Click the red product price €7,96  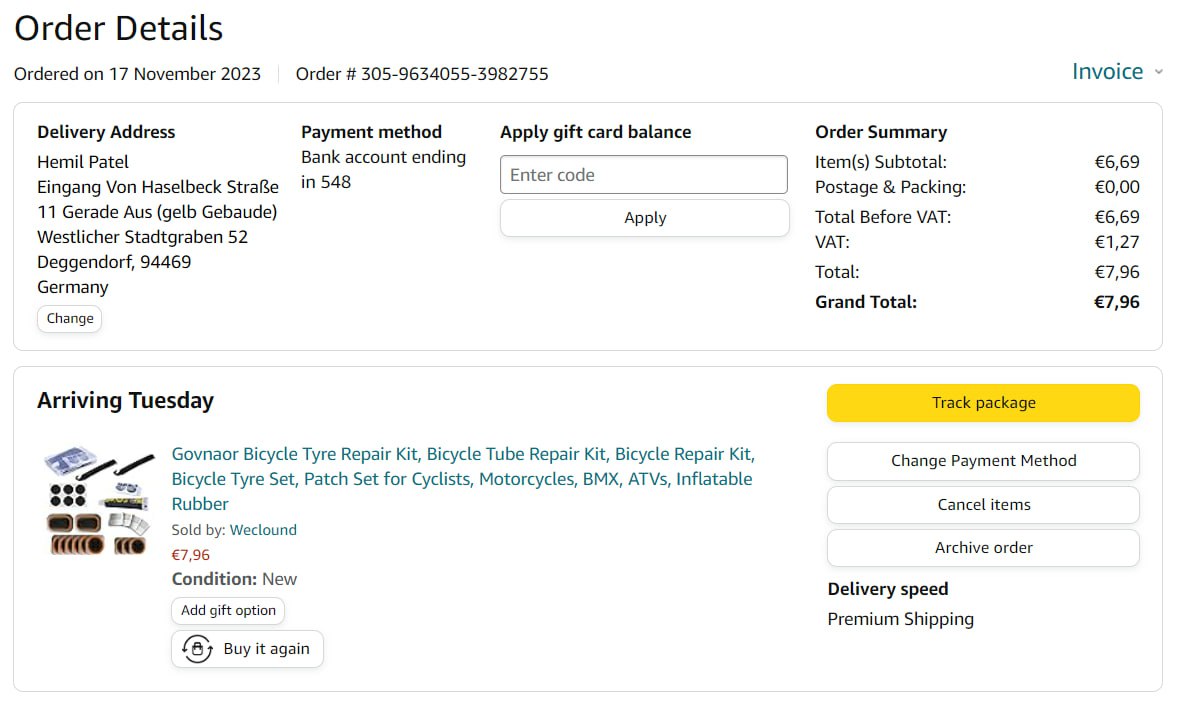(x=191, y=555)
